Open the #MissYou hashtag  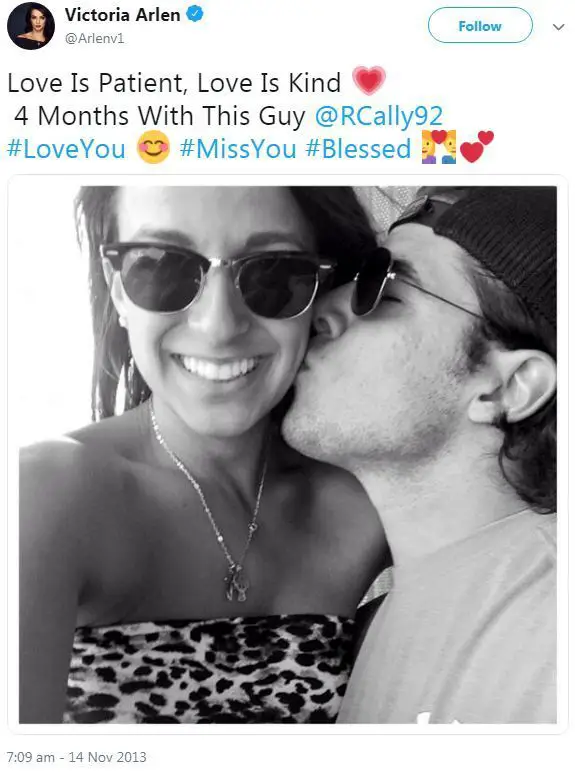click(x=238, y=148)
